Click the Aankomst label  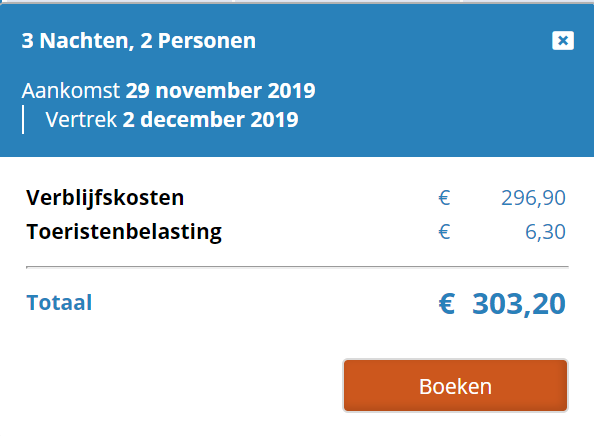71,91
